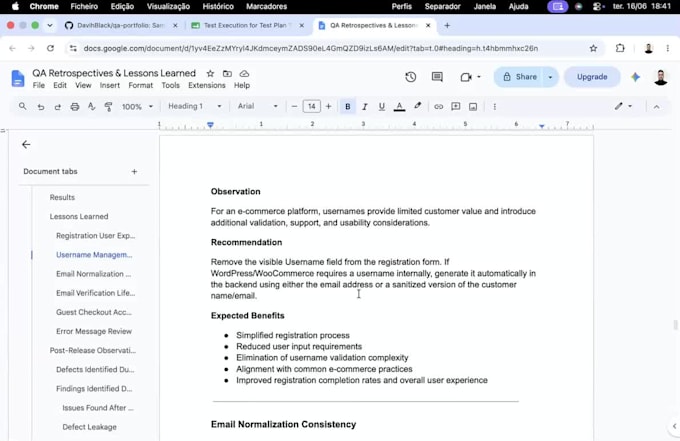Viewport: 680px width, 441px height.
Task: Open a new Chrome tab
Action: tap(447, 26)
